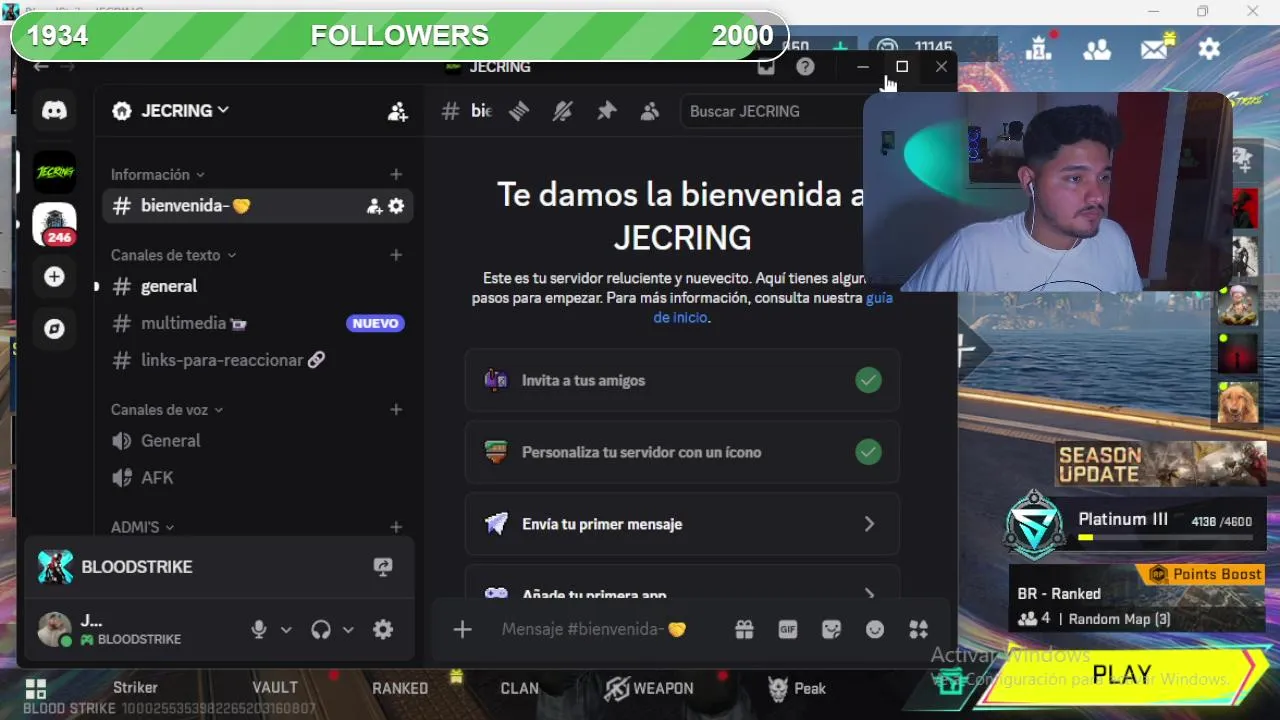Screen dimensions: 1280x720
Task: Stream BLOODSTRIKE with the screen share icon
Action: [x=382, y=567]
